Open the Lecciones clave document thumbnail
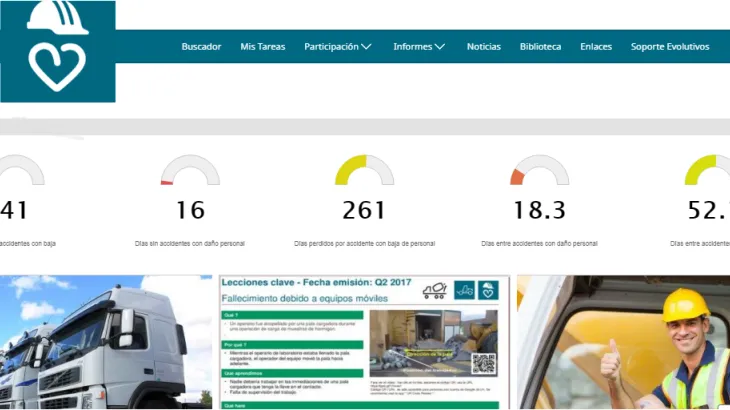 click(x=365, y=342)
